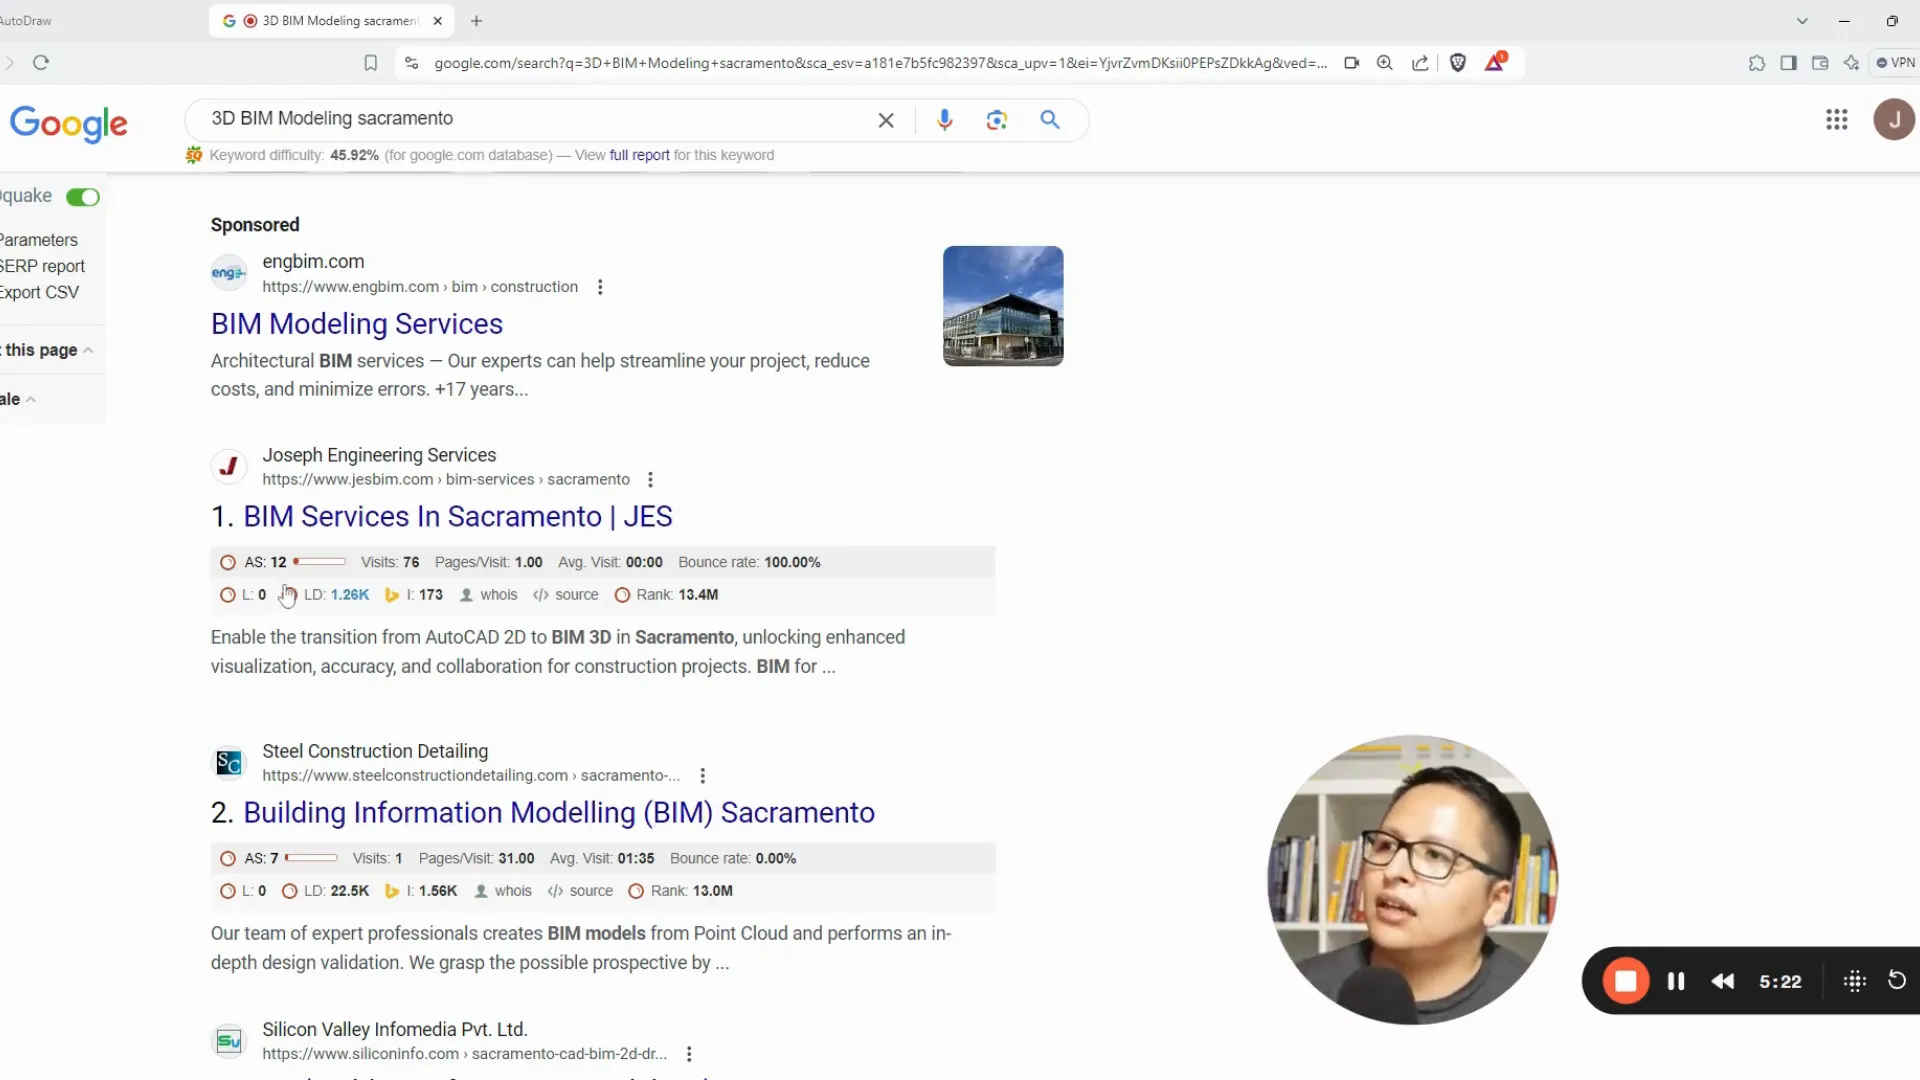
Task: Open the SERP report link
Action: click(42, 266)
